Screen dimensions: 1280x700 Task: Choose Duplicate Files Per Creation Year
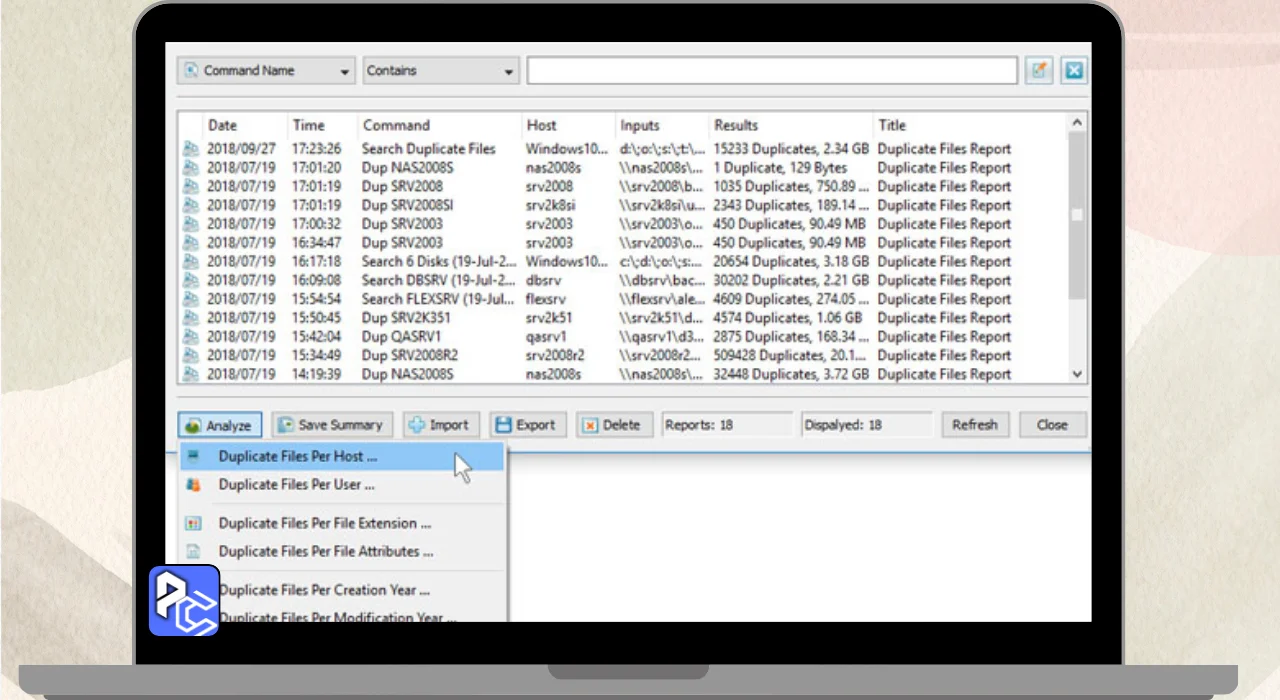(324, 590)
